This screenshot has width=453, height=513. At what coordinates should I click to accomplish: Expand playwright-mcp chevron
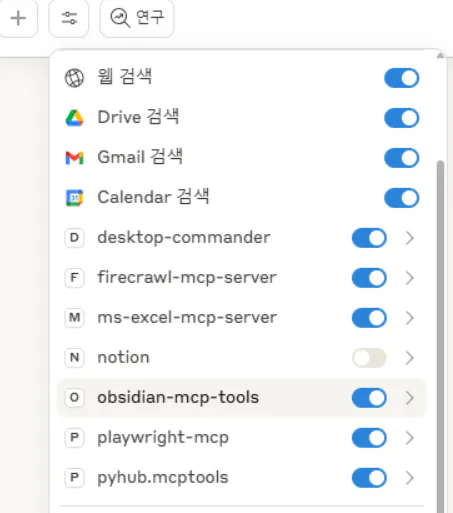pos(410,438)
